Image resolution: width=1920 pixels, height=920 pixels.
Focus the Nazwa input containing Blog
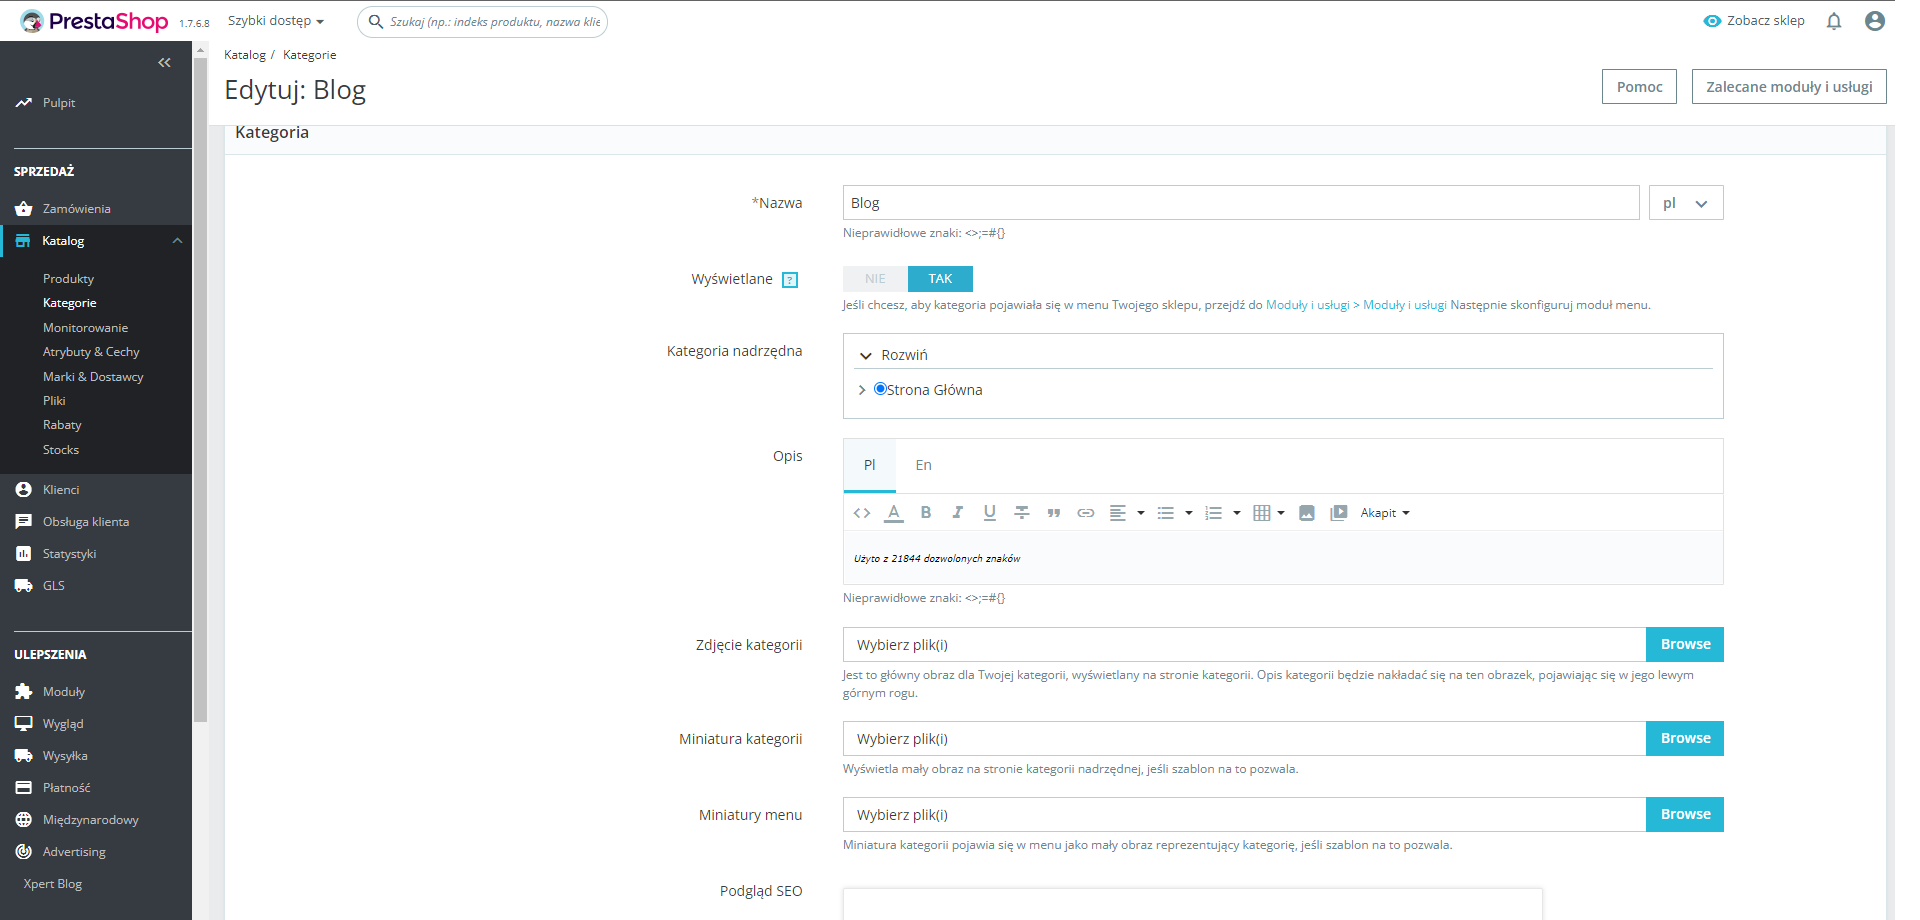tap(1241, 203)
